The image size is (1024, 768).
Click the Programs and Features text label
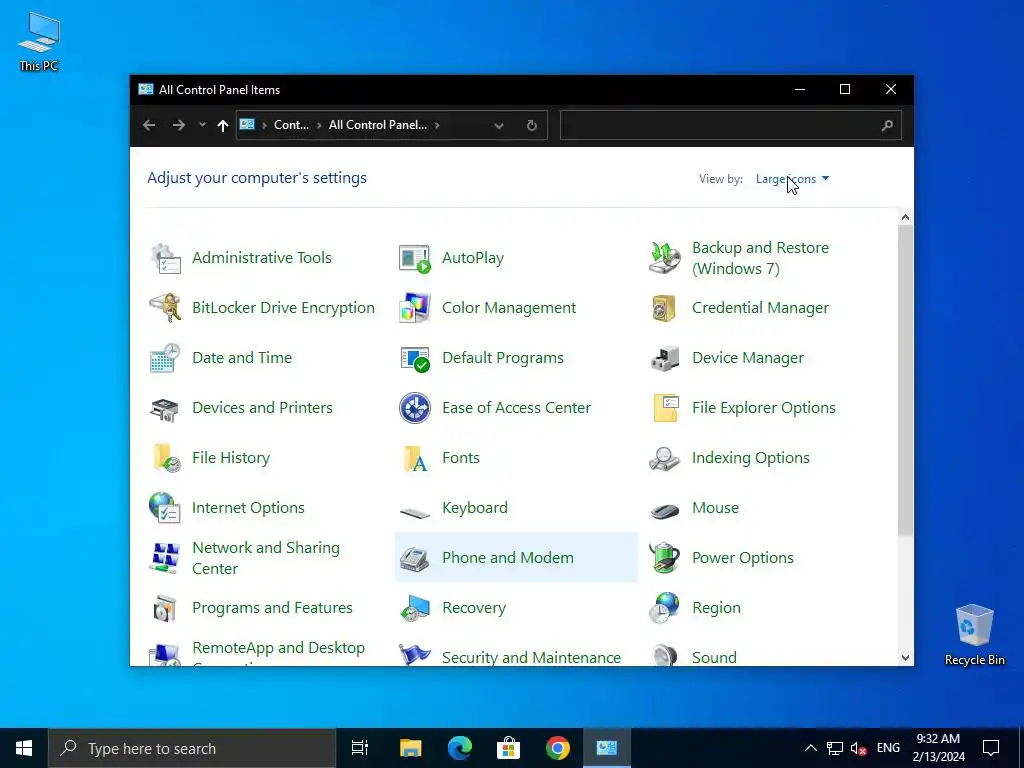(x=272, y=608)
